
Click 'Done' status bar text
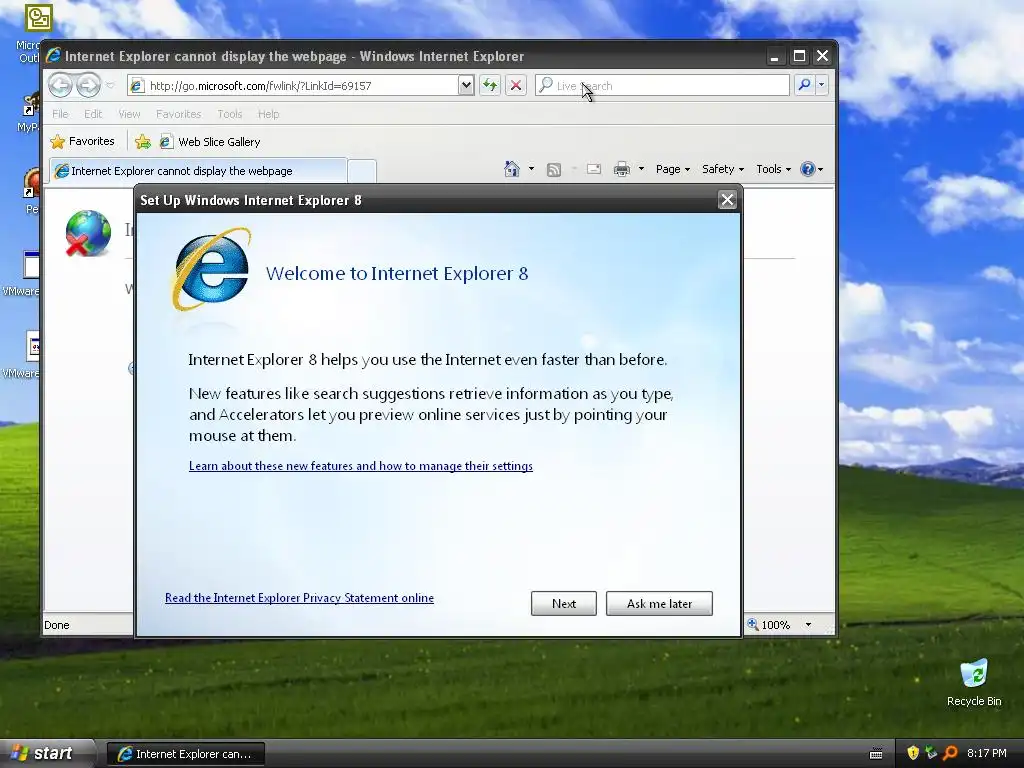coord(57,625)
